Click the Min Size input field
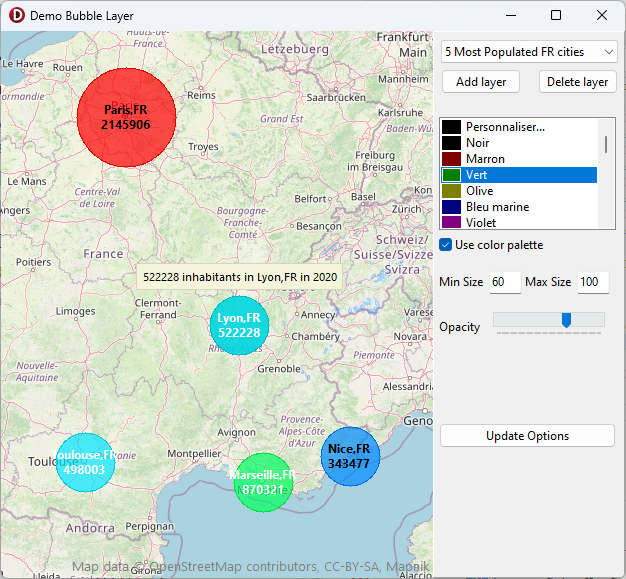Image resolution: width=626 pixels, height=579 pixels. click(504, 282)
